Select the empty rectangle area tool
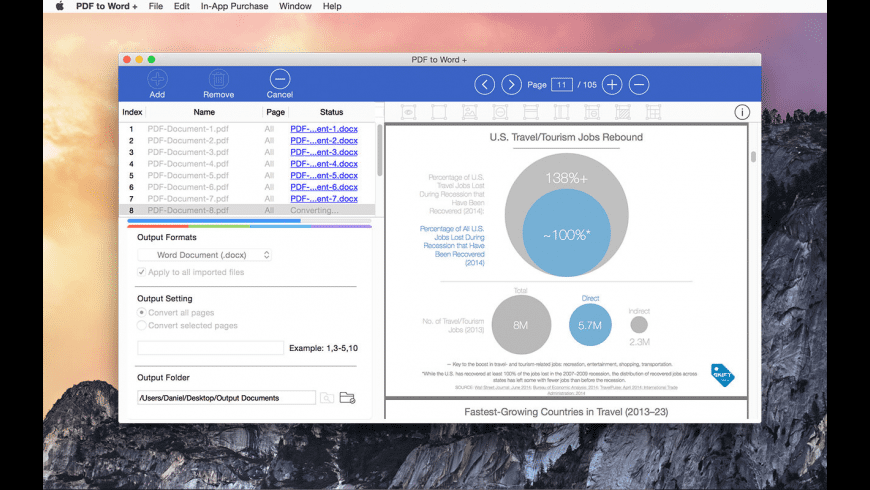Screen dimensions: 870x490 tap(439, 112)
